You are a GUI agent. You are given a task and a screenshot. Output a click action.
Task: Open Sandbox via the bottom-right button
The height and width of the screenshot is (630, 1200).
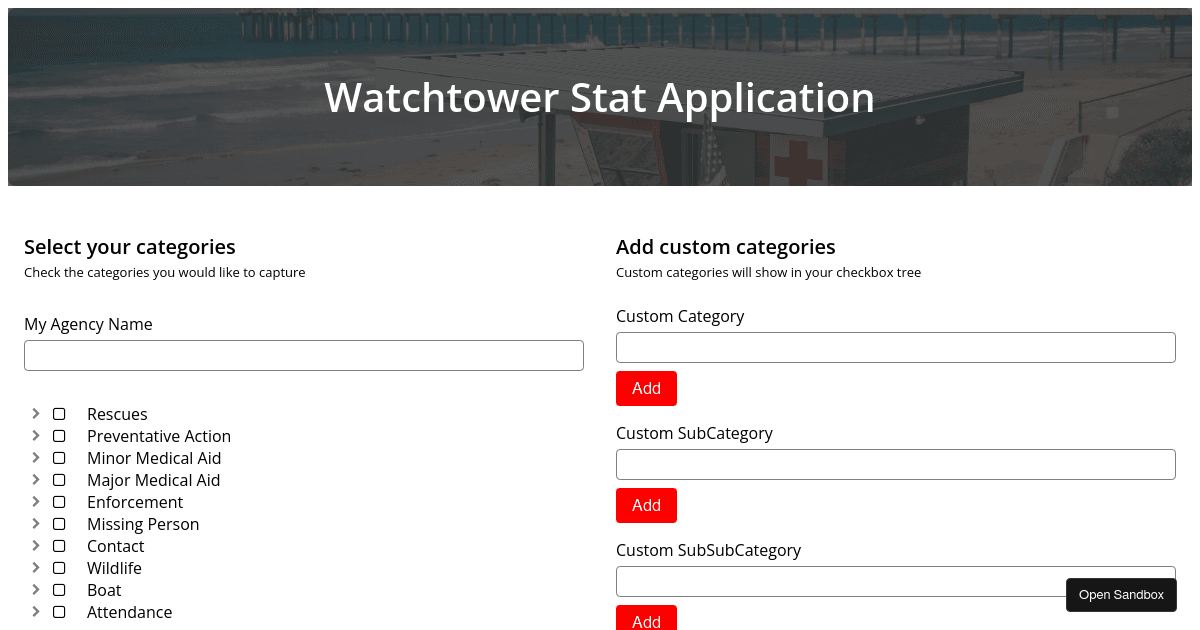pyautogui.click(x=1121, y=594)
